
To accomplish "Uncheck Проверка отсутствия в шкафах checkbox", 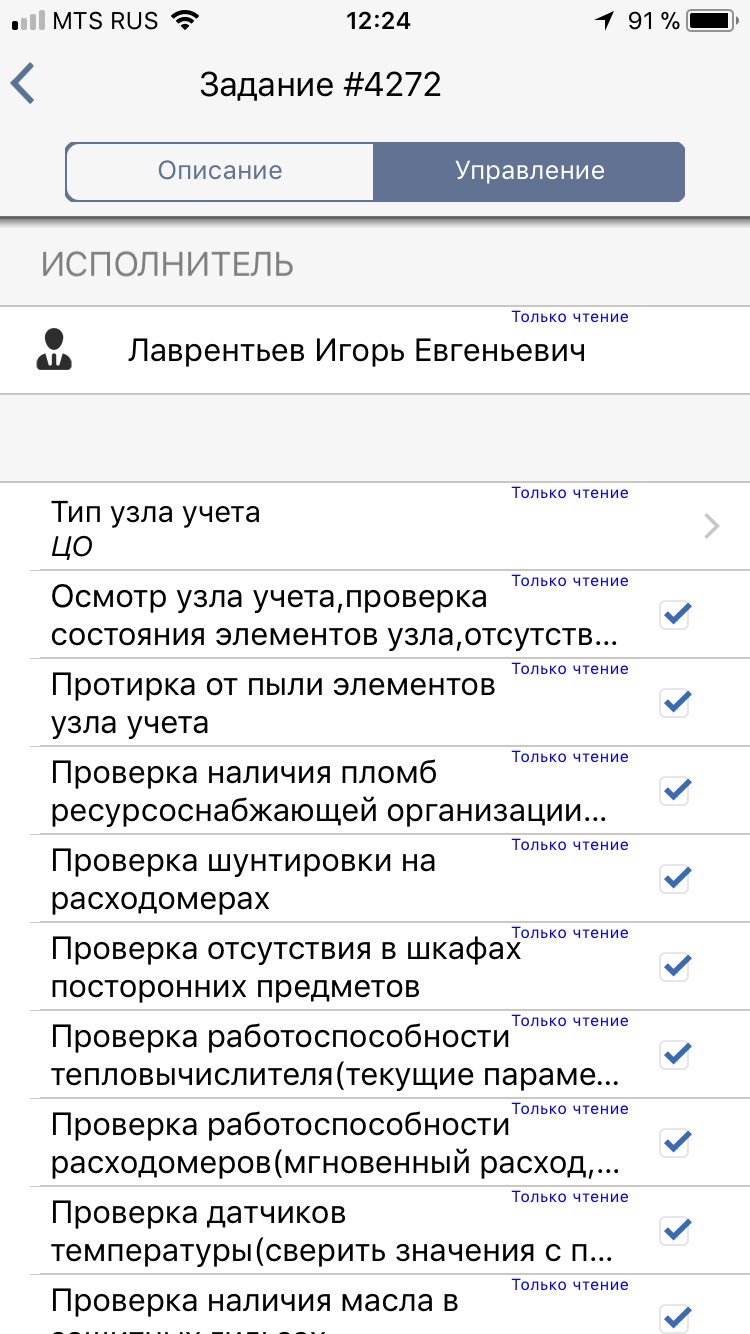I will pyautogui.click(x=675, y=967).
